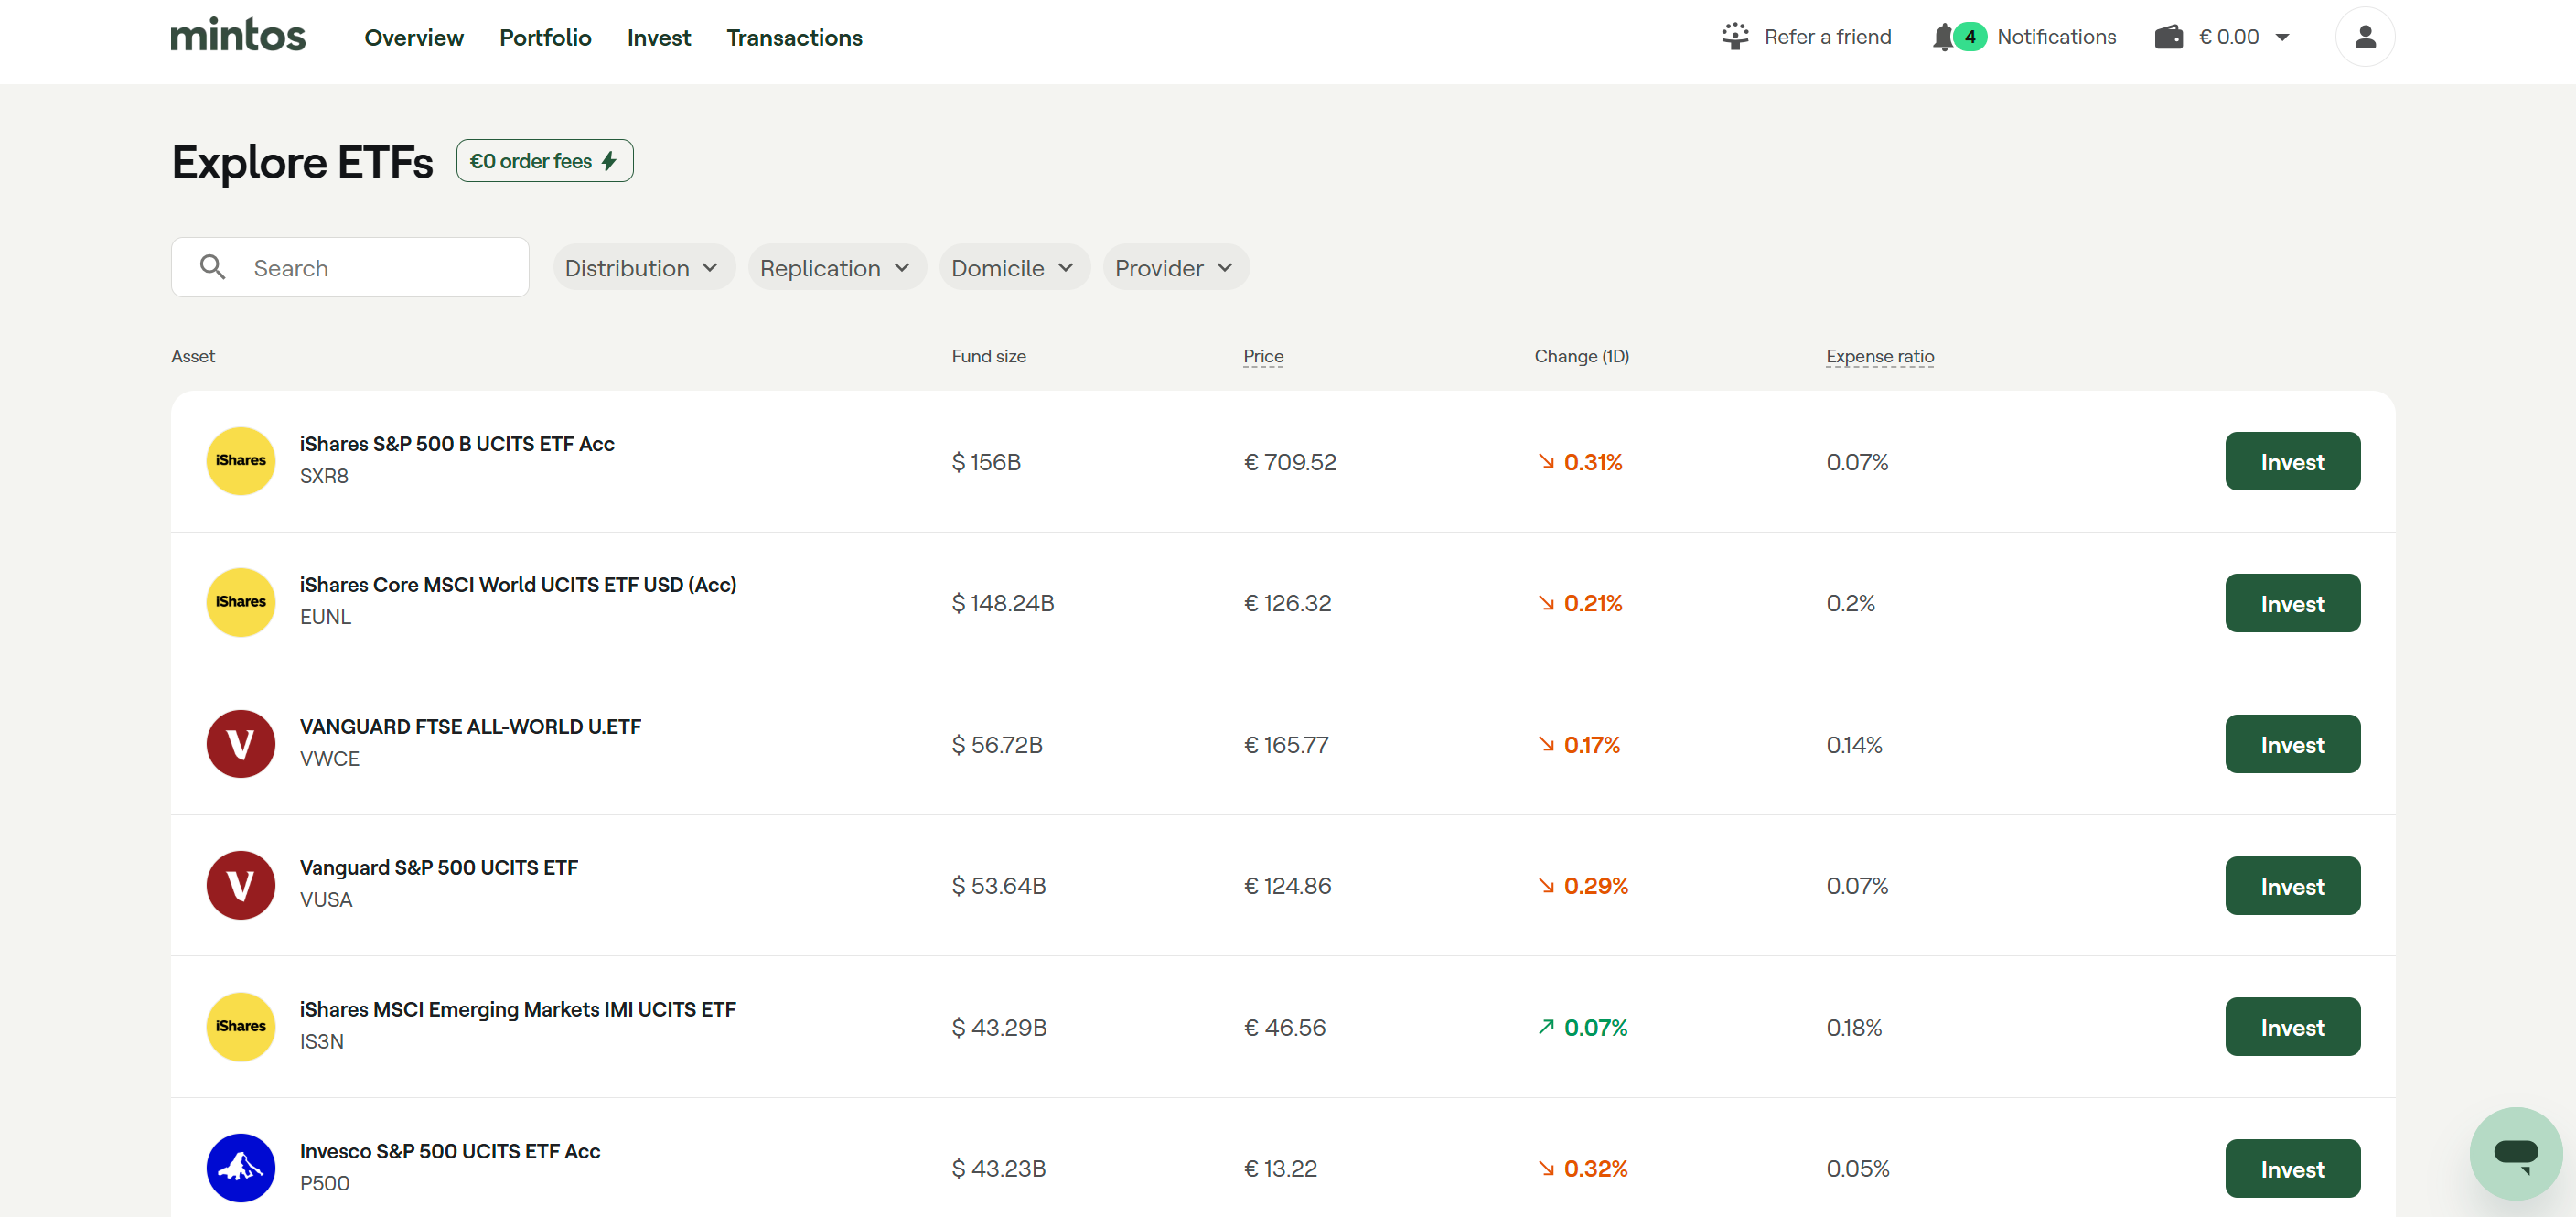This screenshot has height=1217, width=2576.
Task: Open the user profile avatar
Action: click(2364, 37)
